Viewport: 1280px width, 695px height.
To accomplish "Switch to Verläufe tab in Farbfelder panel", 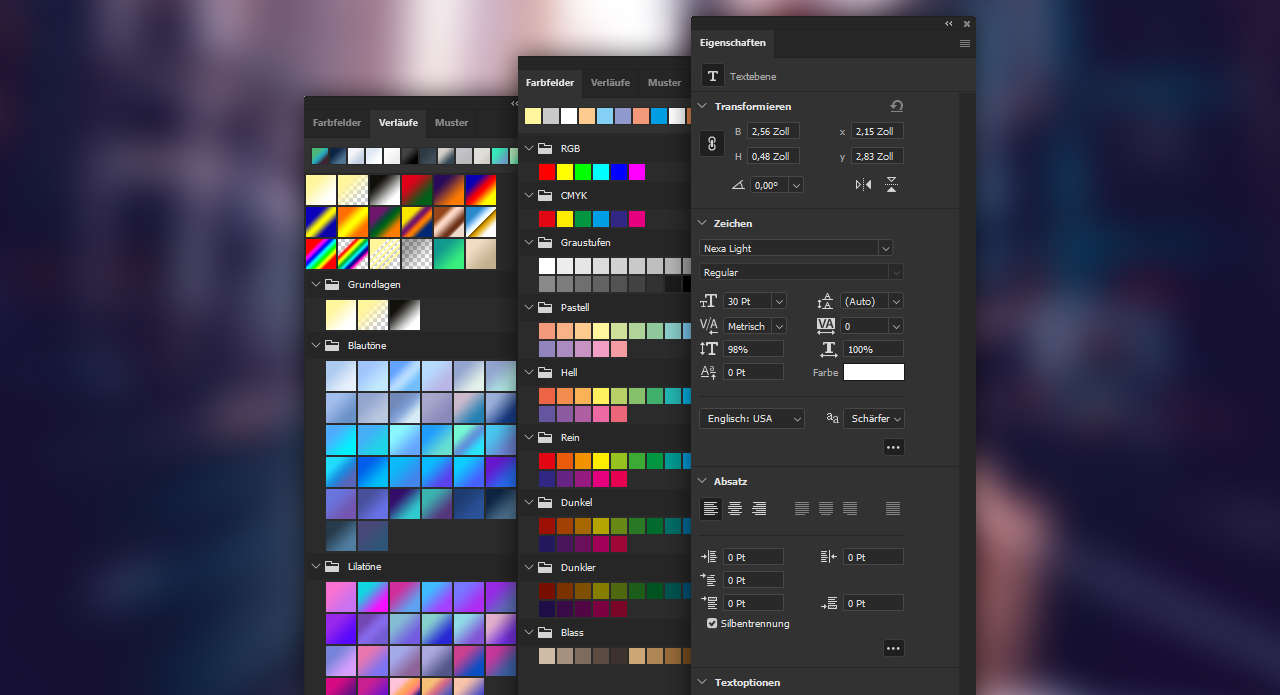I will click(610, 83).
